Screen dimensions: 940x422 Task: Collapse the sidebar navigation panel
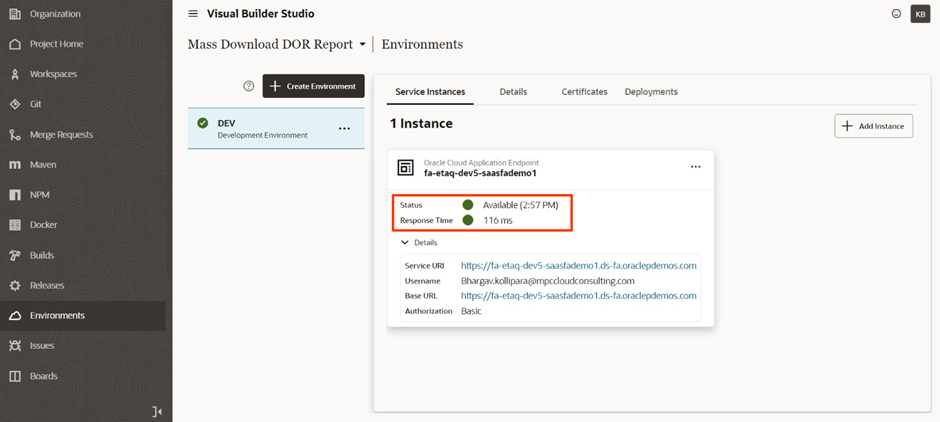157,411
